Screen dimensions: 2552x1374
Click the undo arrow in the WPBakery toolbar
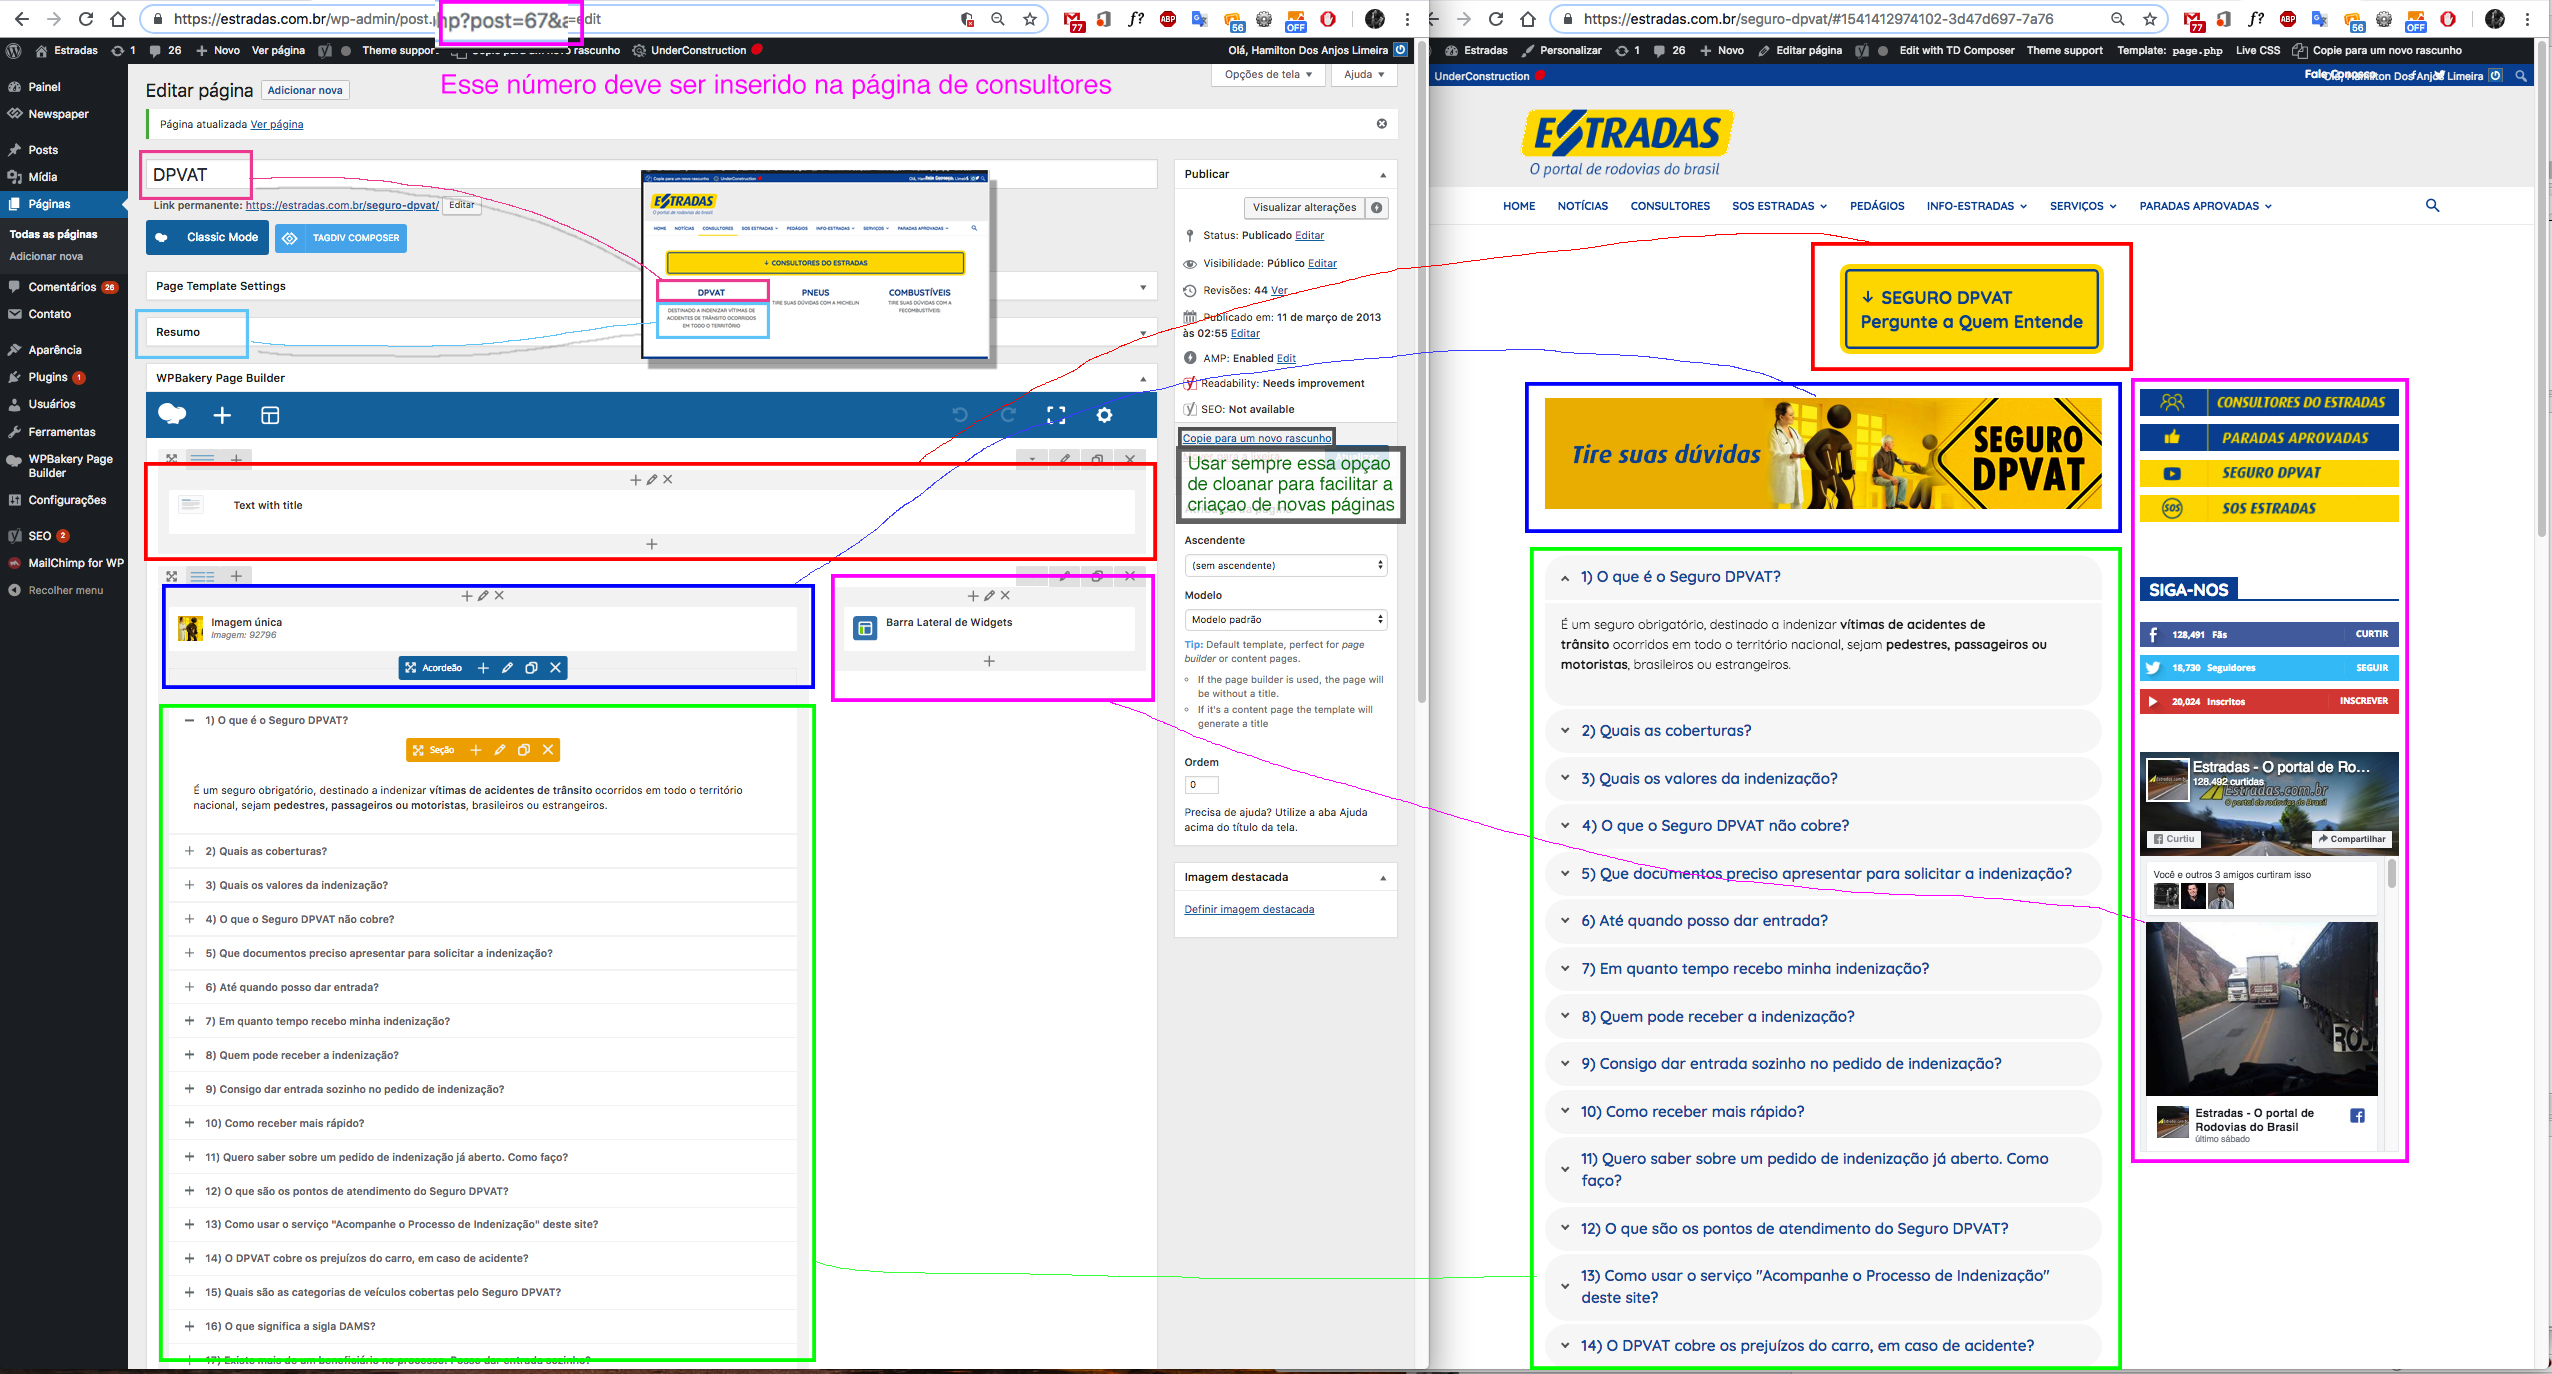coord(960,415)
